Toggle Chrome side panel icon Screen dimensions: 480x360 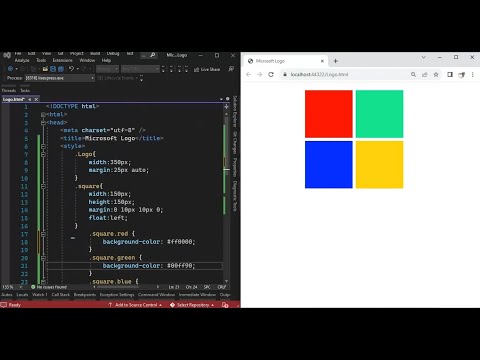point(450,75)
